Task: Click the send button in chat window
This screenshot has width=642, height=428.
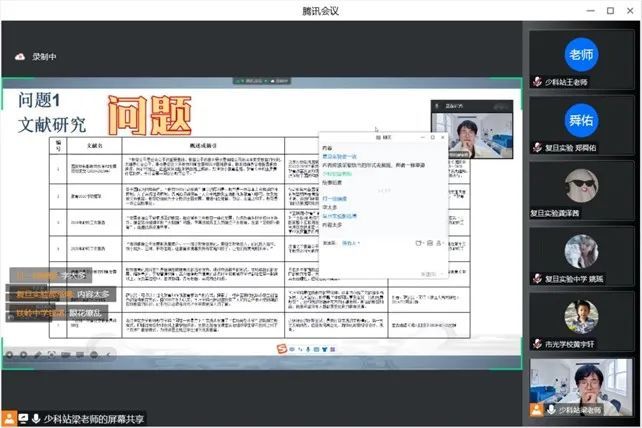Action: (x=428, y=274)
